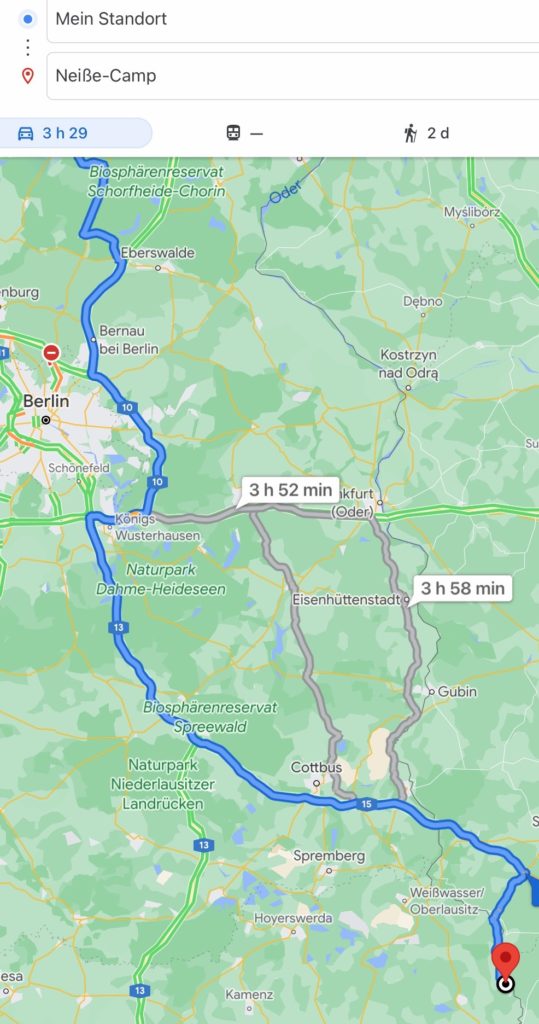Choose the 3 h 58 min alternative route

tap(463, 588)
